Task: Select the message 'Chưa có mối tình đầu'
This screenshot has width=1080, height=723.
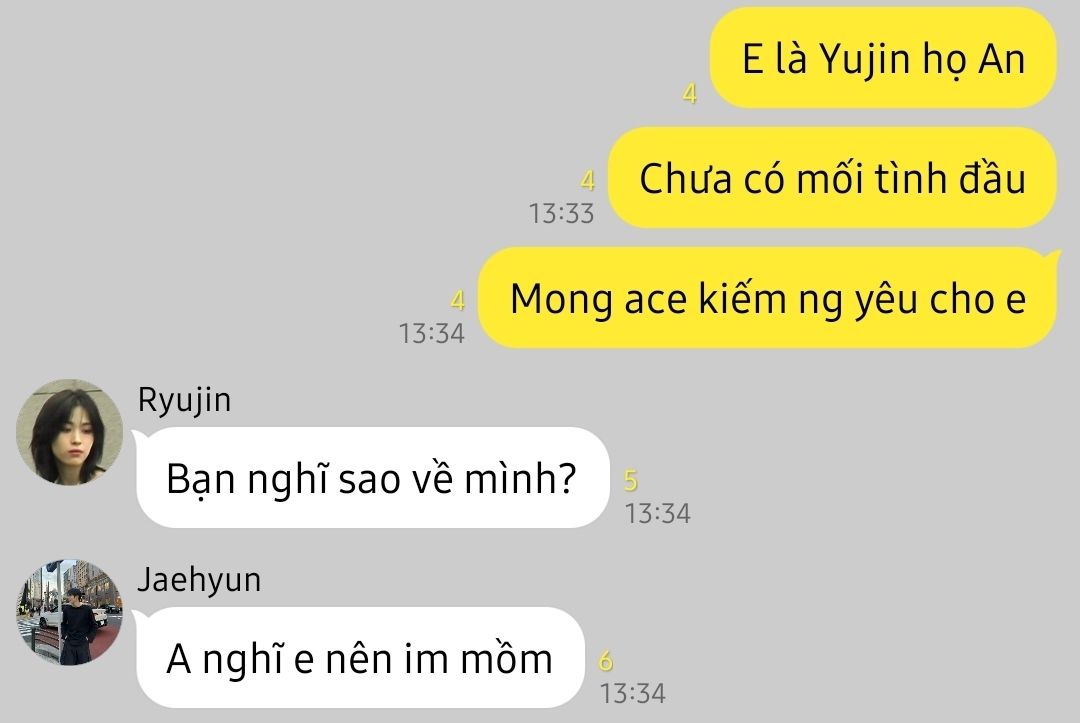Action: click(832, 178)
